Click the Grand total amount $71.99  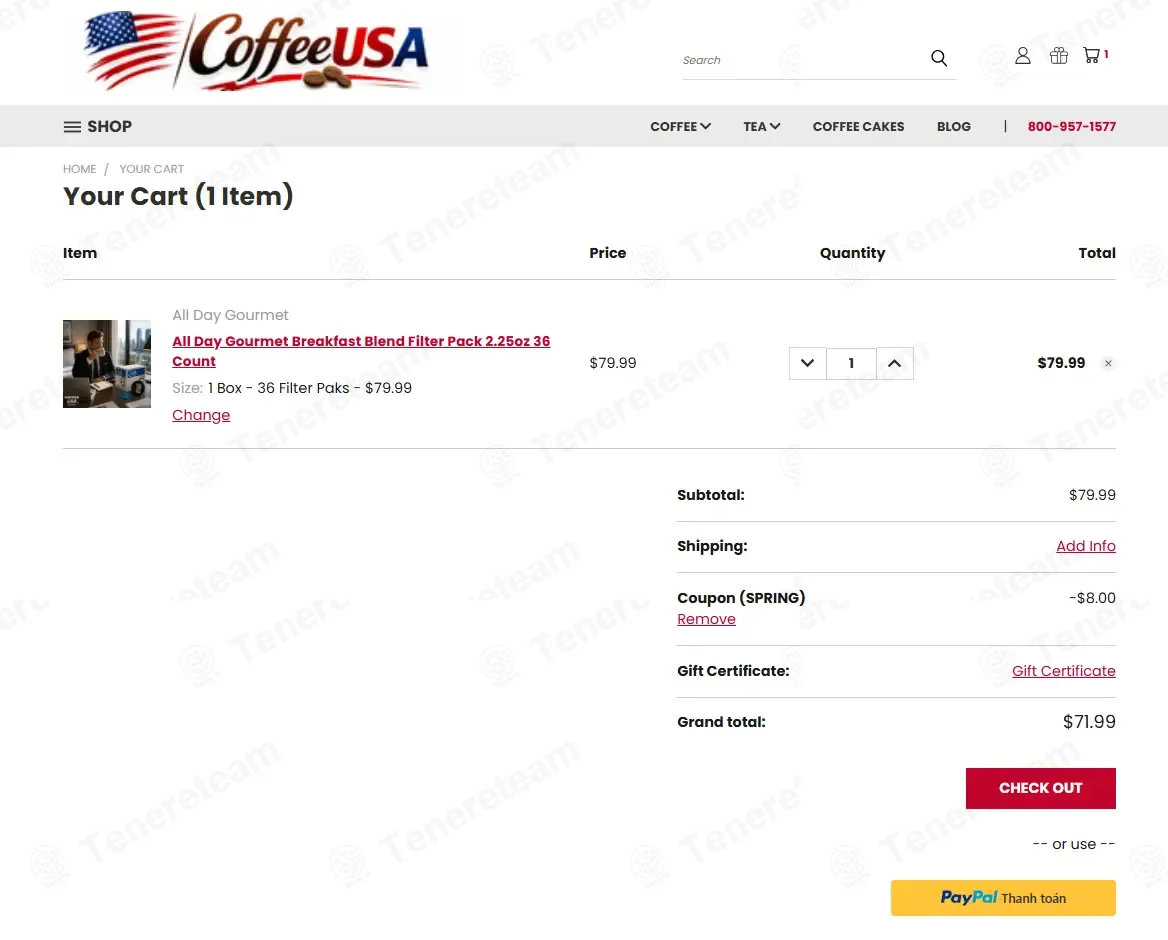(1088, 722)
